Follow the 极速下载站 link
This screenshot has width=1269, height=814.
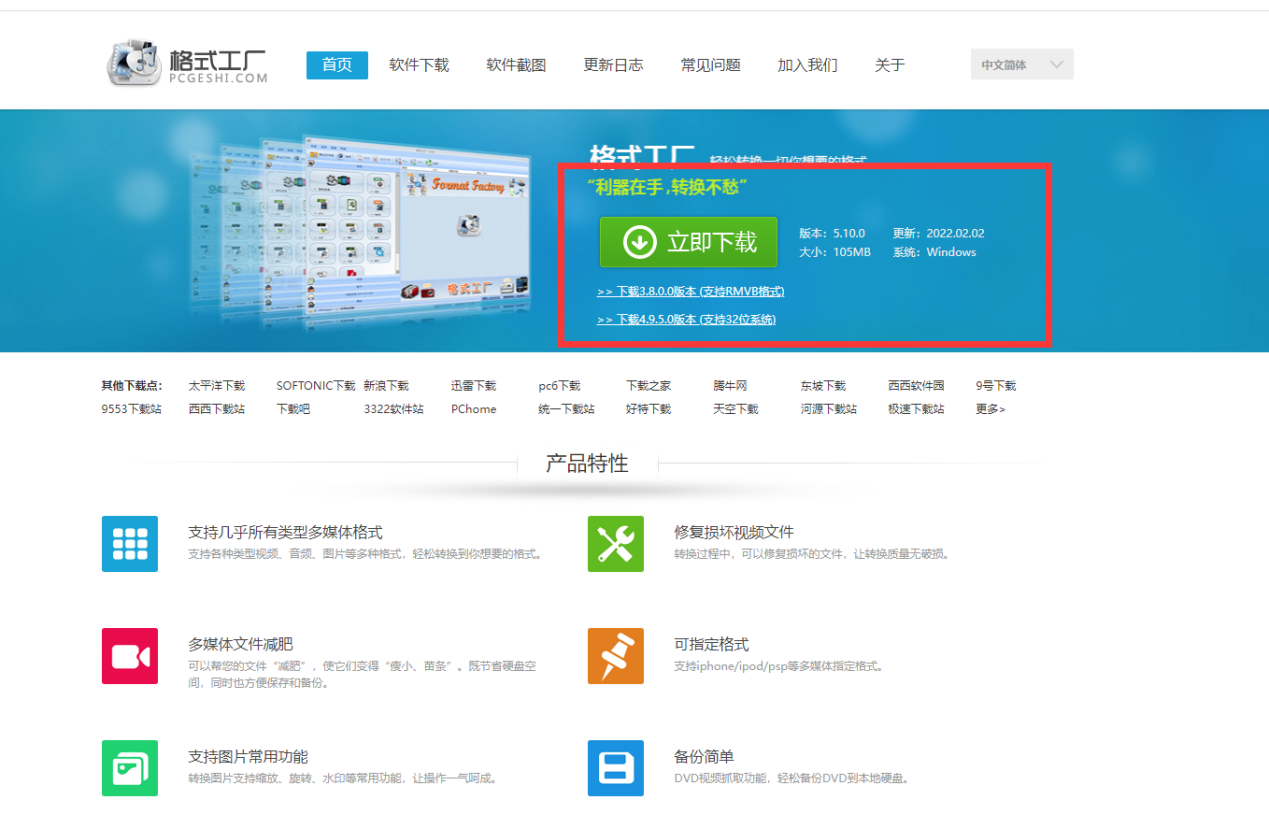pos(916,409)
